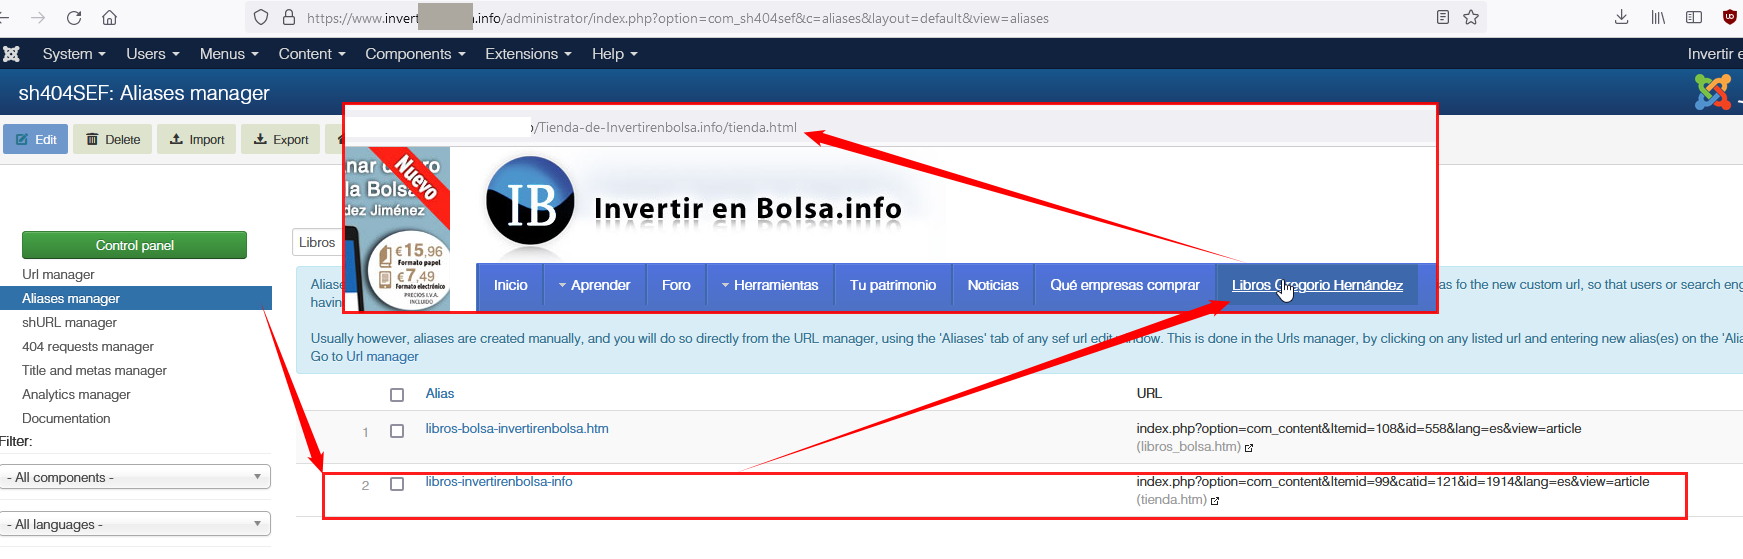The image size is (1743, 559).
Task: Click colorful Joomla logo at header right
Action: [1713, 93]
